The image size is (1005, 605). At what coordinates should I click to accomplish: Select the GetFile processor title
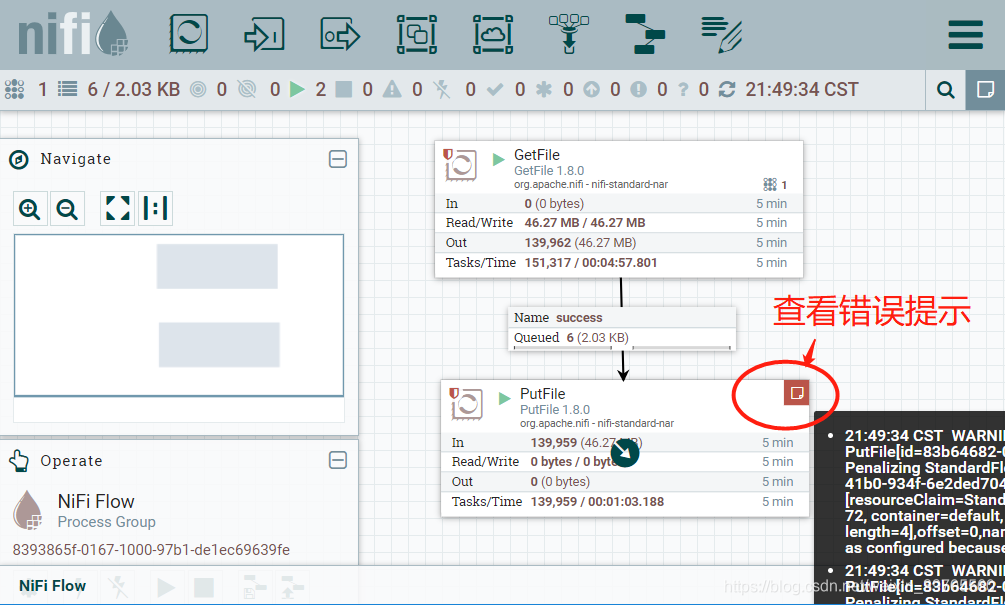[536, 155]
